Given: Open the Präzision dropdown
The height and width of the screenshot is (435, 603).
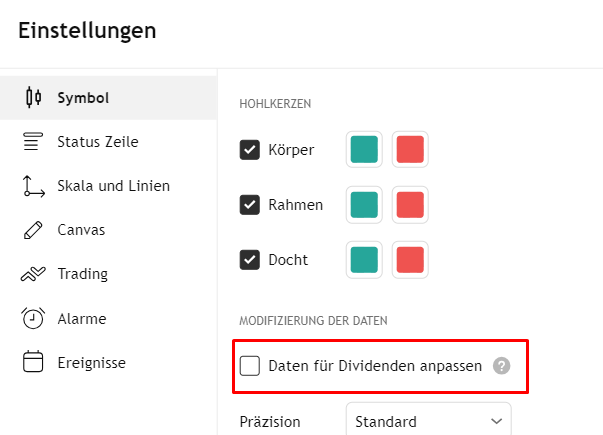Looking at the screenshot, I should (428, 422).
